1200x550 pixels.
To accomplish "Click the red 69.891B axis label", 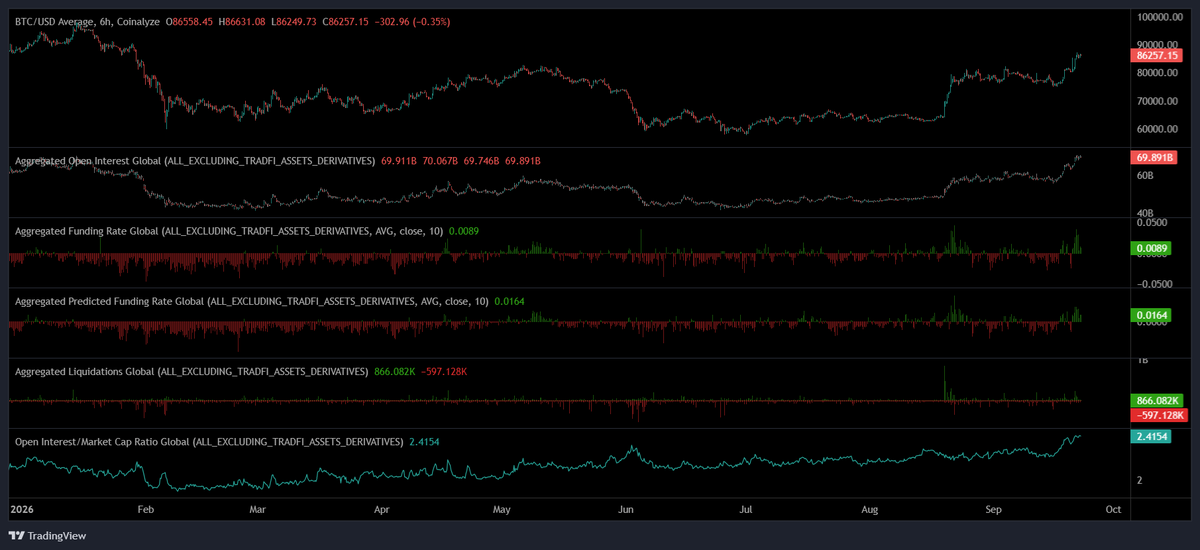I will click(1153, 158).
